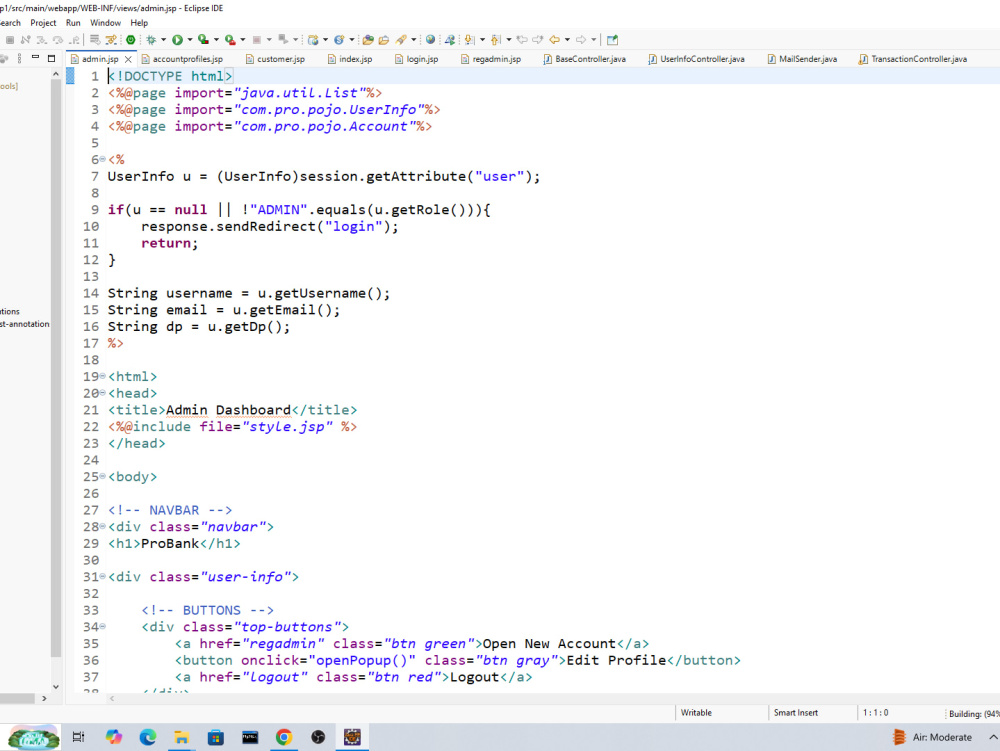
Task: Open Debug dropdown arrow
Action: [x=163, y=40]
